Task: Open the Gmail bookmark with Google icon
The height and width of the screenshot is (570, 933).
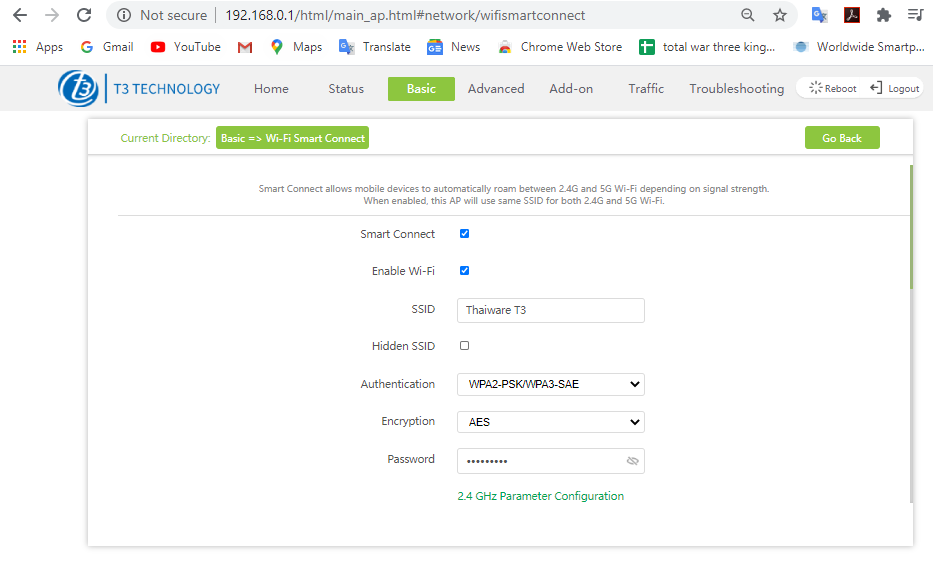Action: point(107,47)
